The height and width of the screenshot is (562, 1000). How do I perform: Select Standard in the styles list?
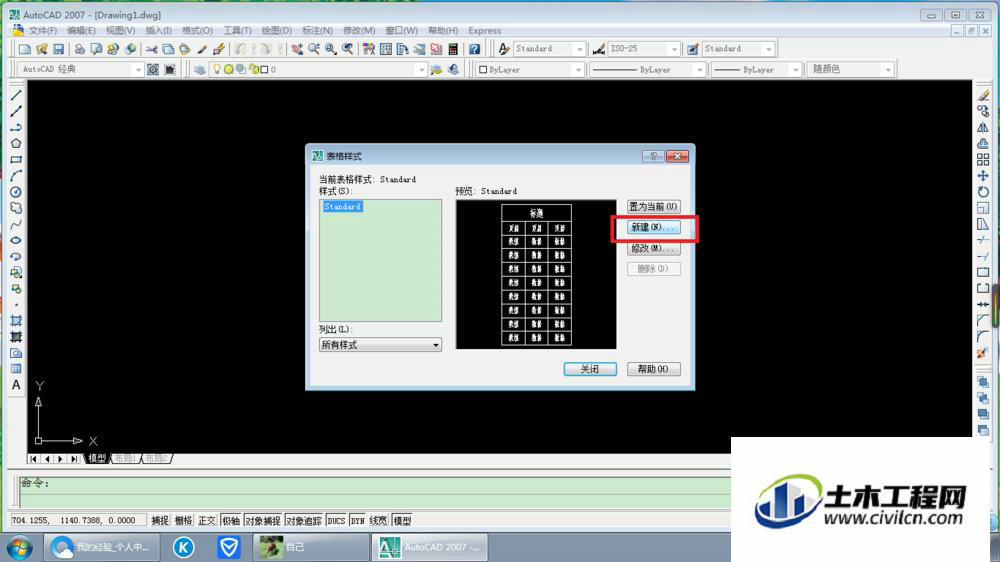click(342, 207)
